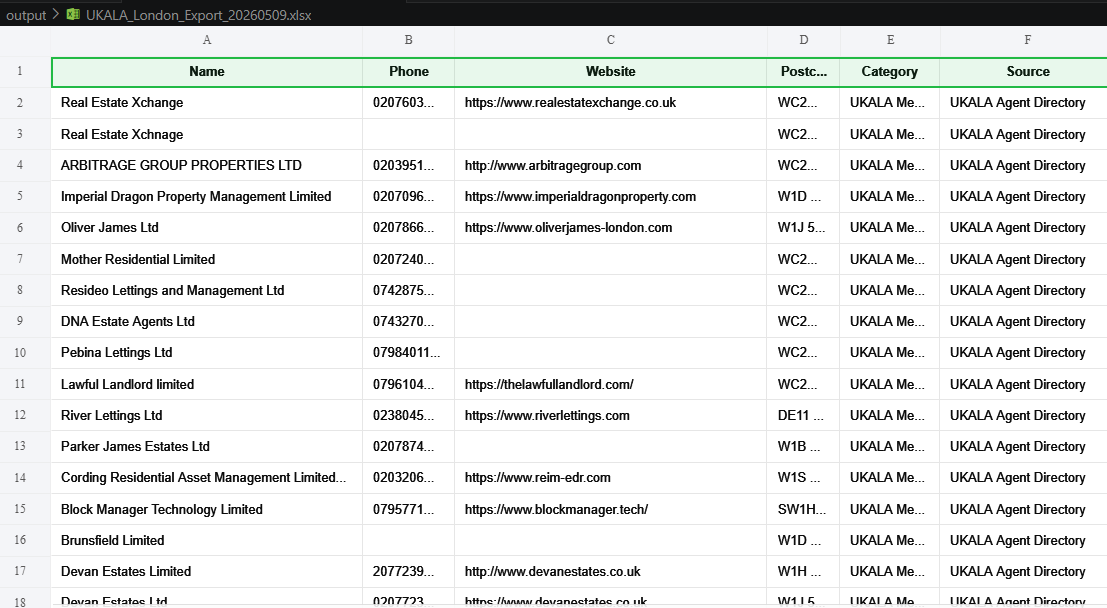This screenshot has width=1107, height=608.
Task: Select http://www.devanestates.co.uk cell in row 17
Action: coord(611,571)
